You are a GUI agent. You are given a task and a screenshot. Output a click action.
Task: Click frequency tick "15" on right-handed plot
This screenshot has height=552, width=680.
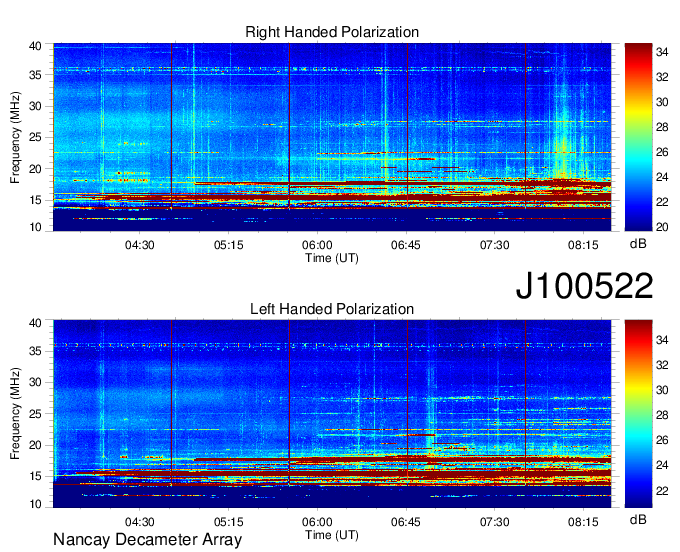(35, 200)
